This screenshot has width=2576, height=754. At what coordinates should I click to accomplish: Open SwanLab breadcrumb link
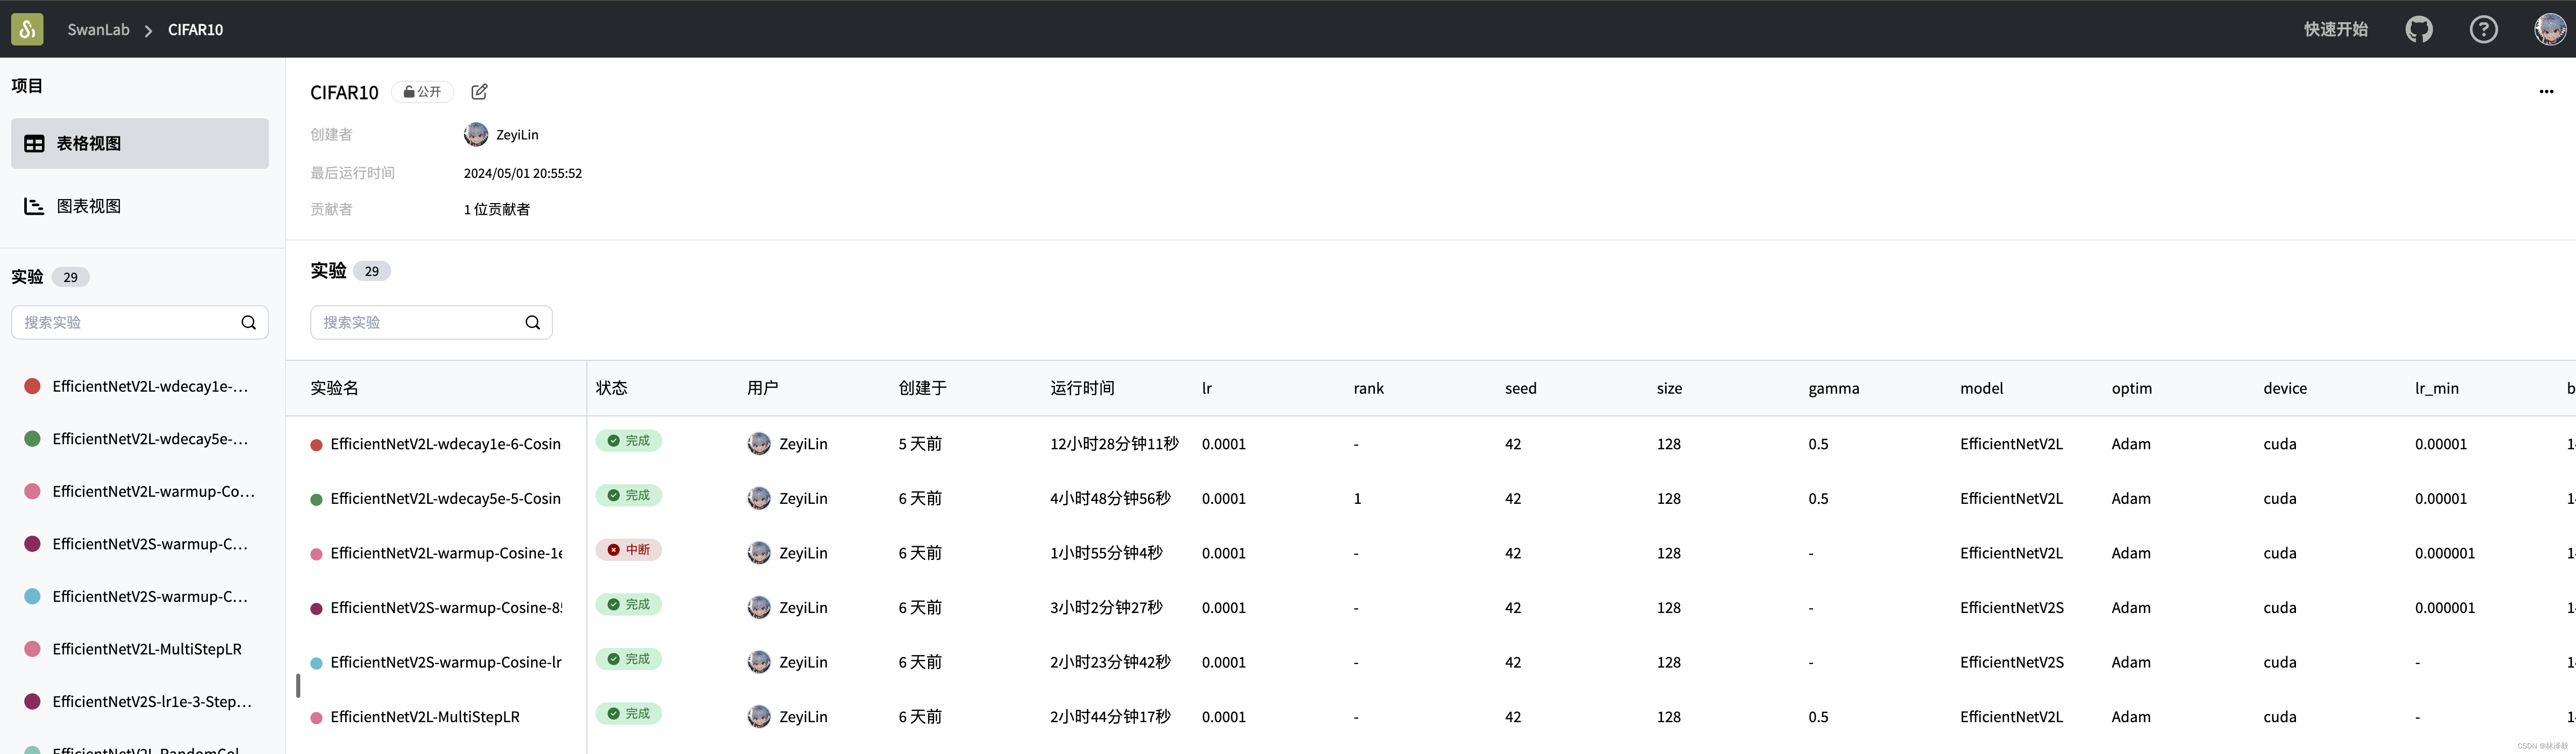[x=98, y=29]
